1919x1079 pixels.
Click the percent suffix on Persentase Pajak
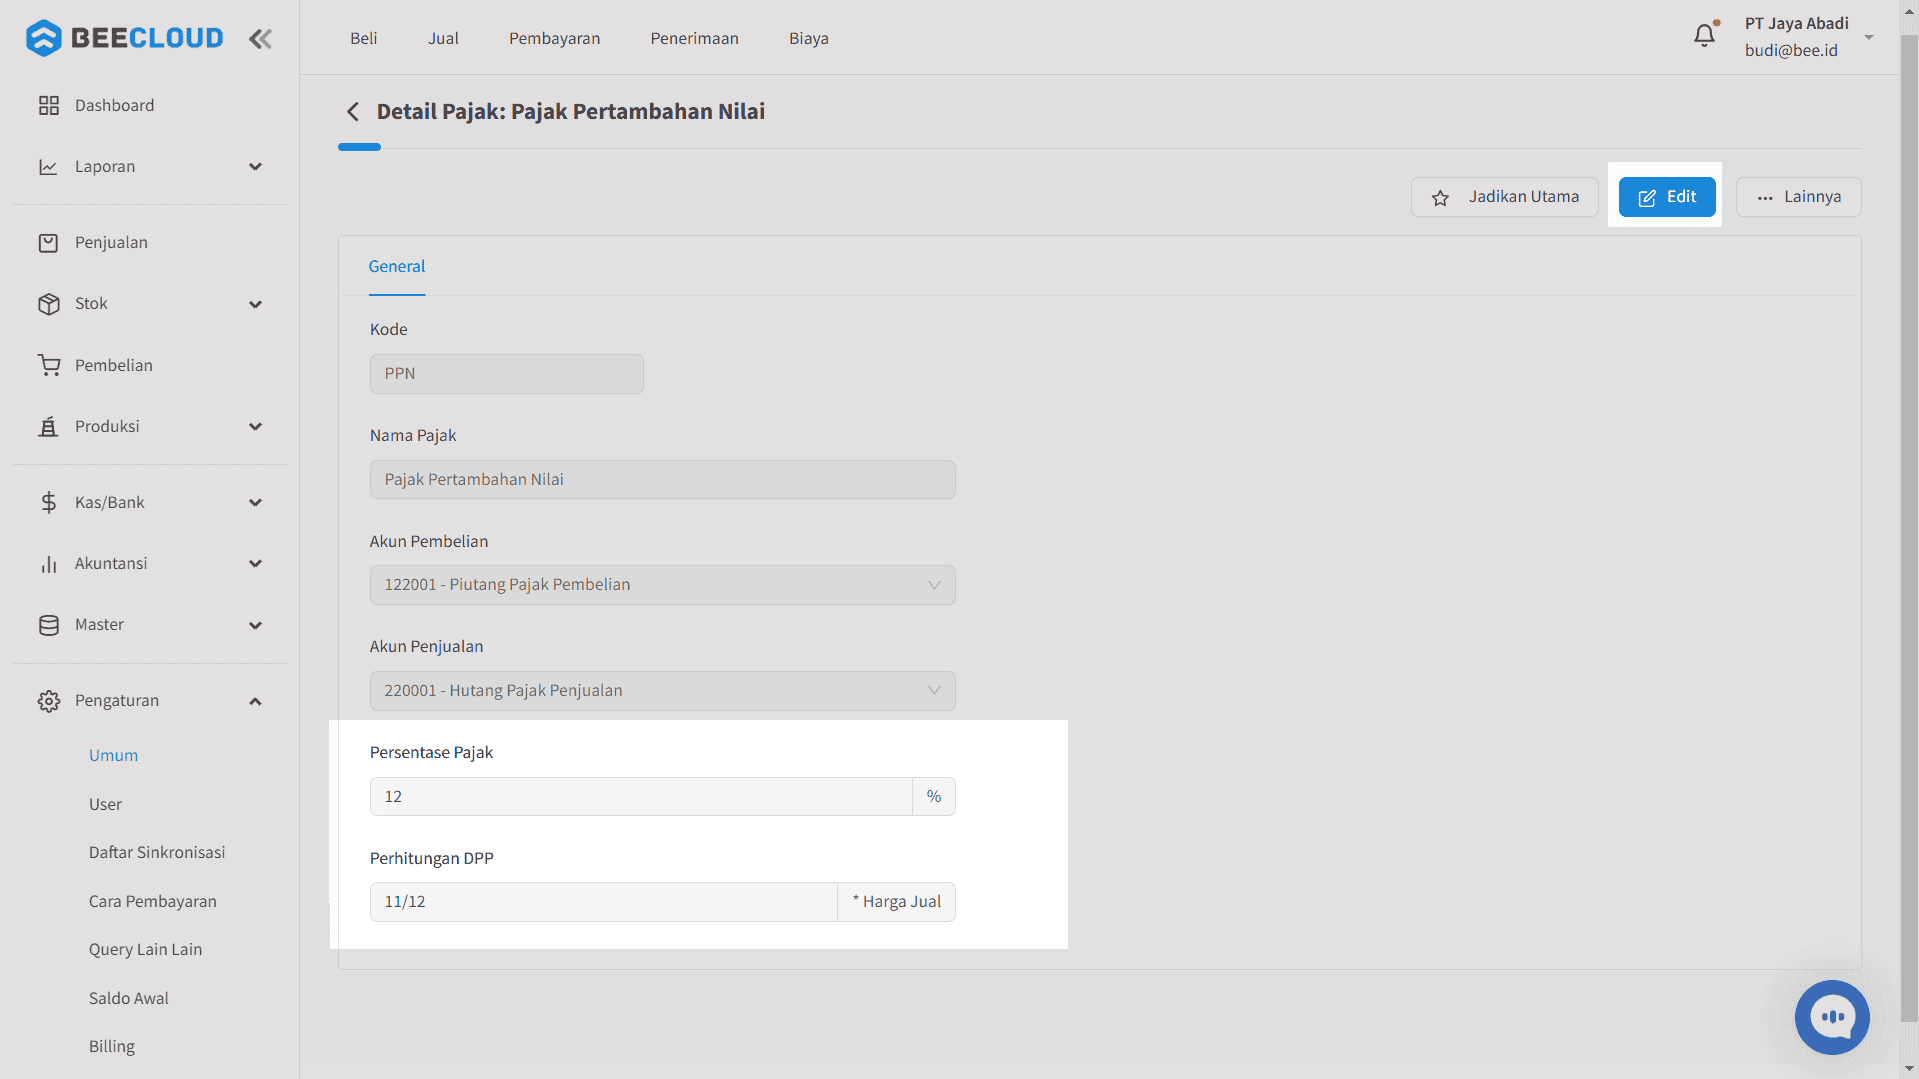(x=934, y=797)
